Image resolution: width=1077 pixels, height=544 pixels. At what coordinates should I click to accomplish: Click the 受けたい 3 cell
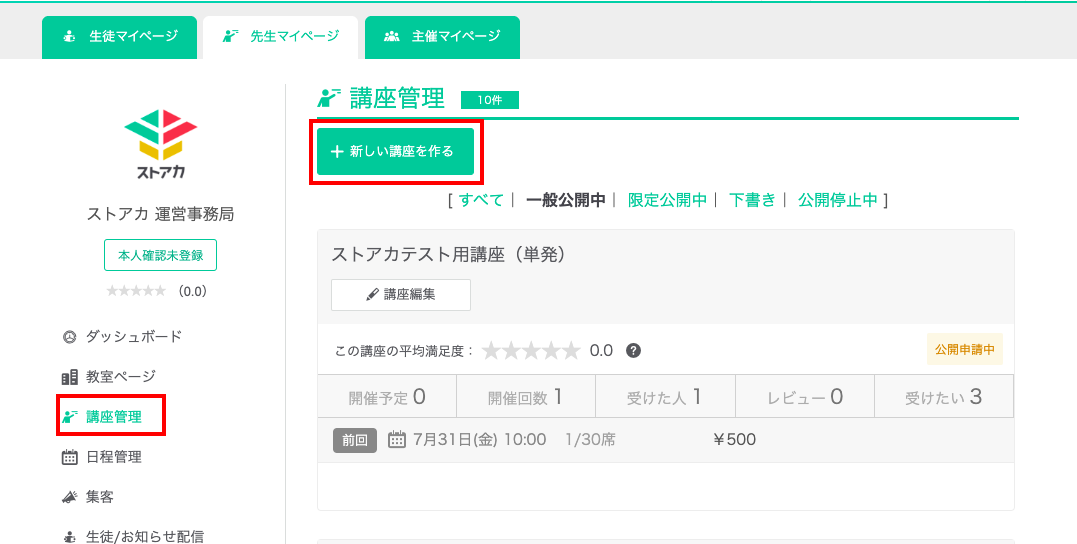[x=944, y=396]
